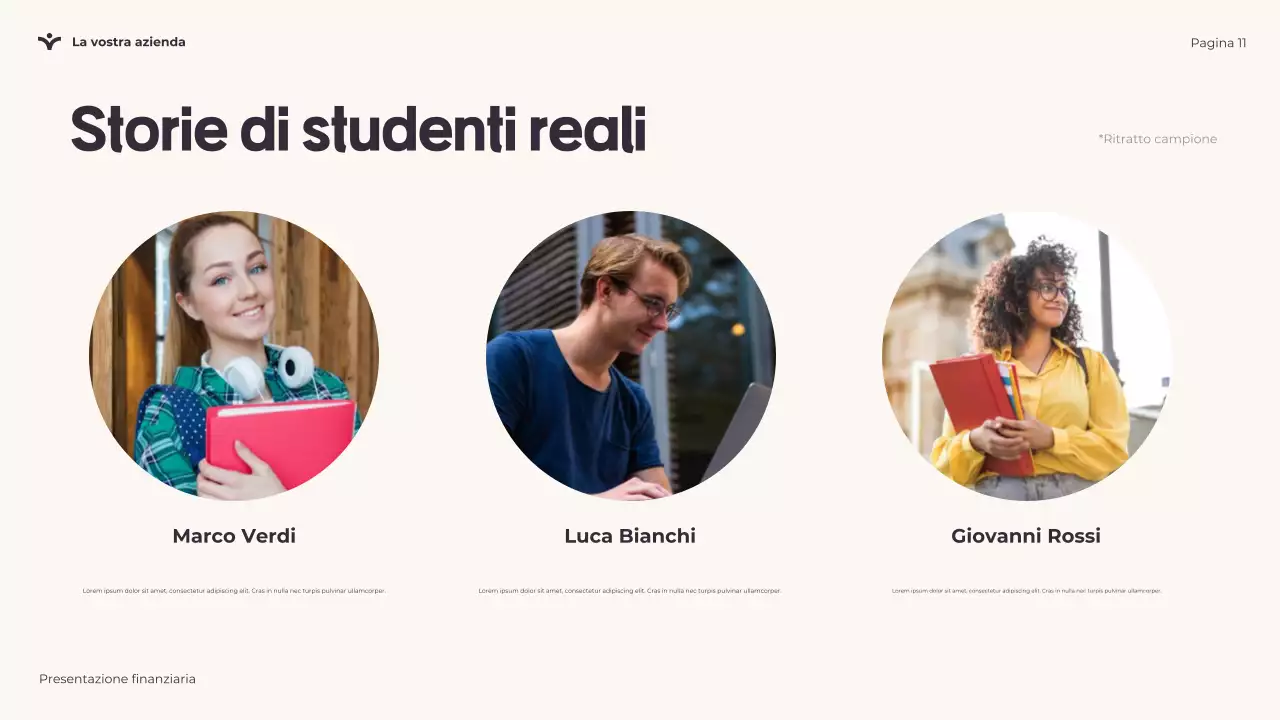The width and height of the screenshot is (1280, 720).
Task: Click the name "Luca Bianchi"
Action: pos(630,536)
